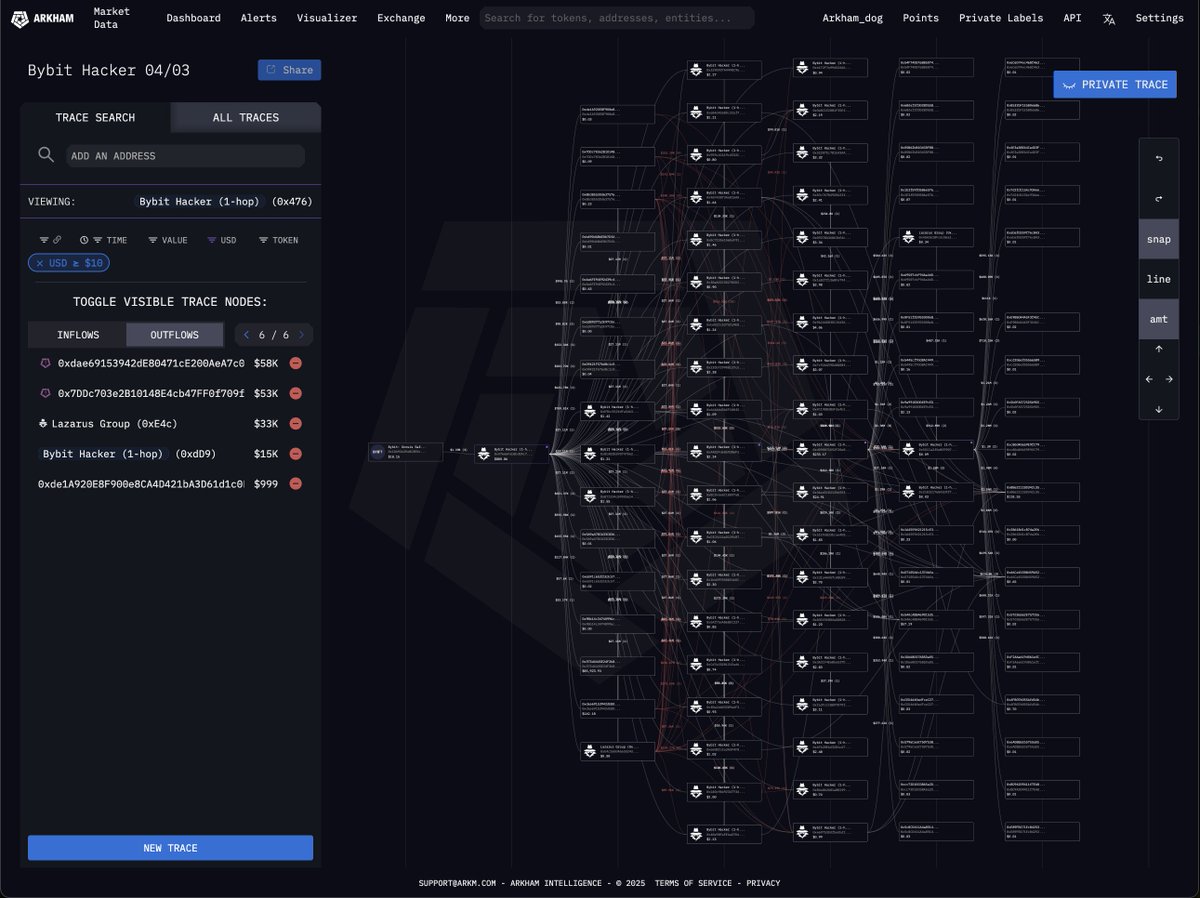Click entity icon beside 0xdae69153942d address

point(44,364)
